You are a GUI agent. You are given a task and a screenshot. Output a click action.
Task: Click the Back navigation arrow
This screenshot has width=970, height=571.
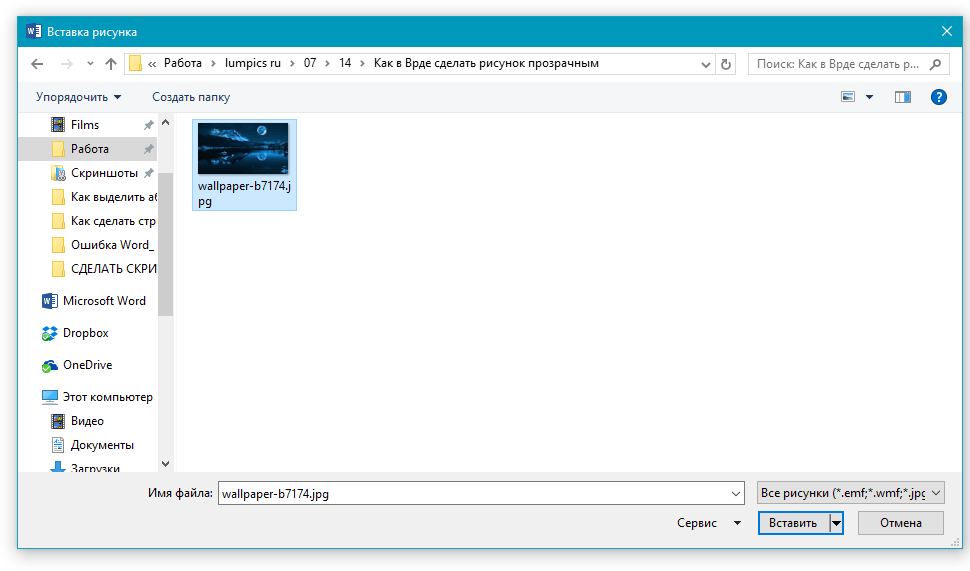coord(37,64)
